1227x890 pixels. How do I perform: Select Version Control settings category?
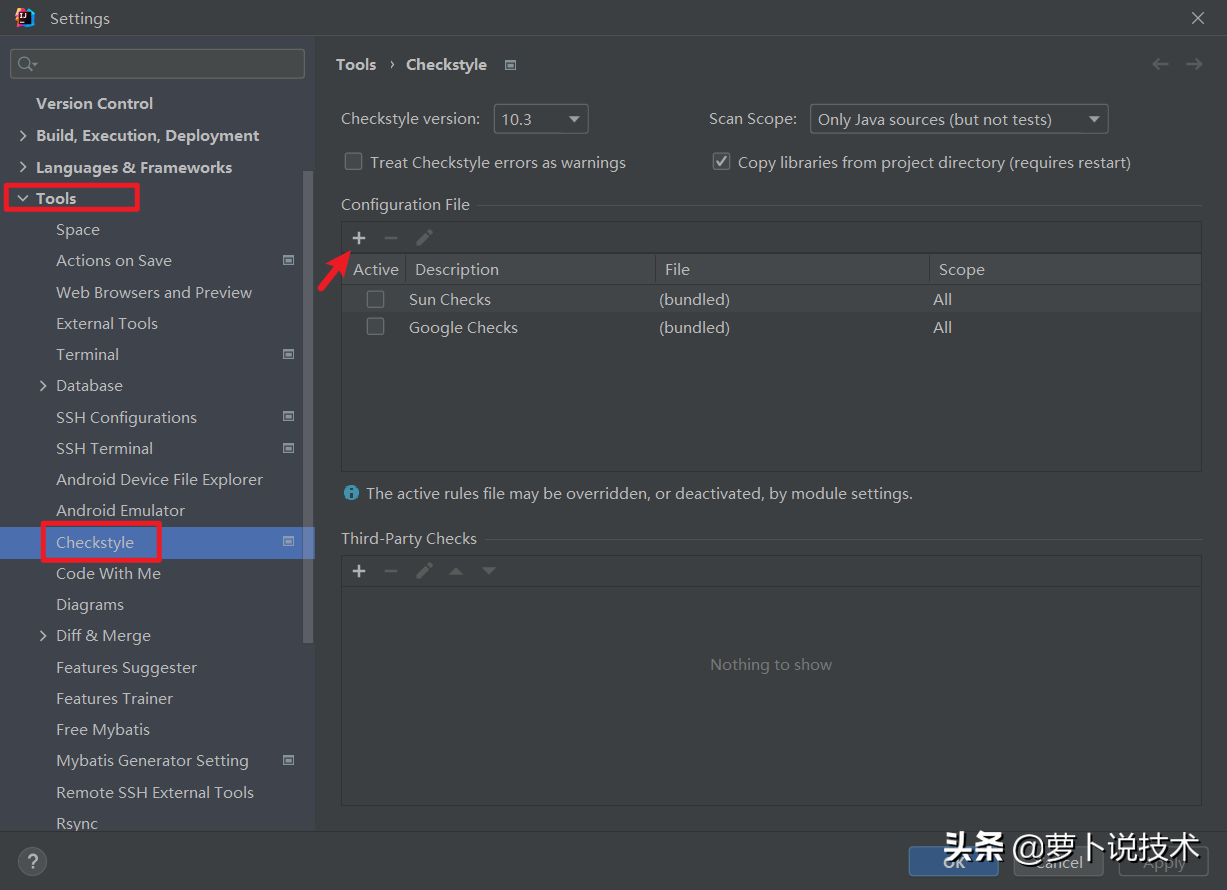[94, 103]
